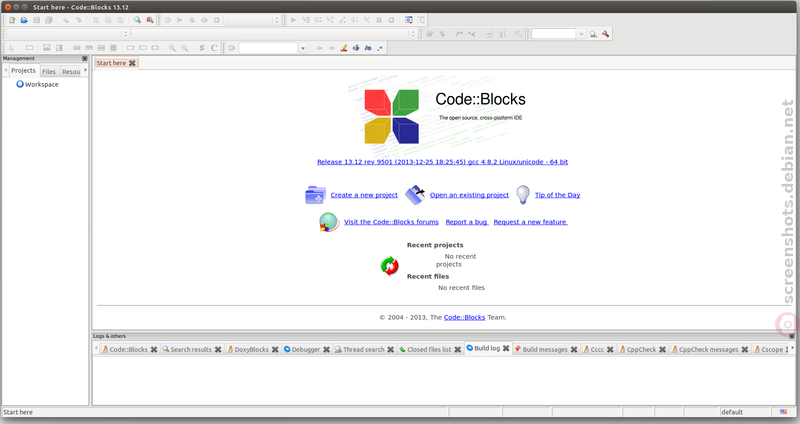
Task: Click the US flag status bar icon
Action: point(783,412)
